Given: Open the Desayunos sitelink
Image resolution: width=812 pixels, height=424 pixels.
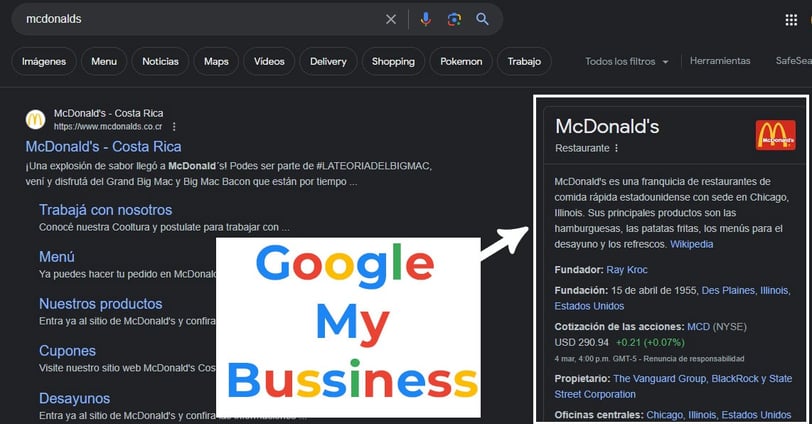Looking at the screenshot, I should pyautogui.click(x=75, y=398).
